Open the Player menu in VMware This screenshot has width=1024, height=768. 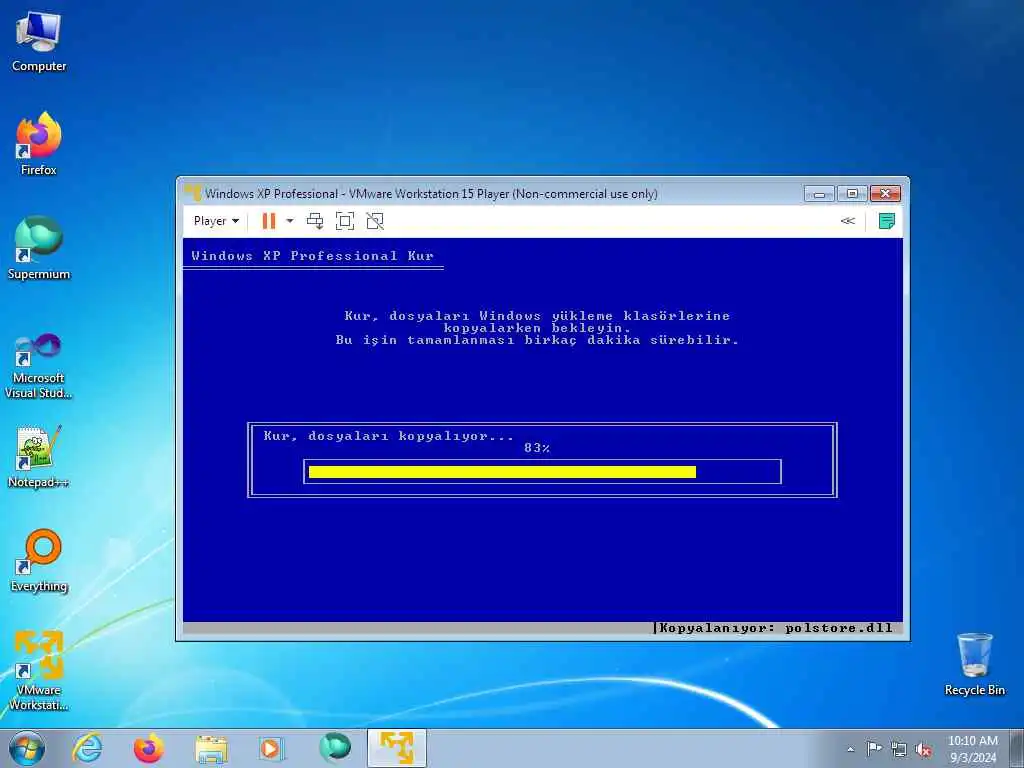point(216,221)
